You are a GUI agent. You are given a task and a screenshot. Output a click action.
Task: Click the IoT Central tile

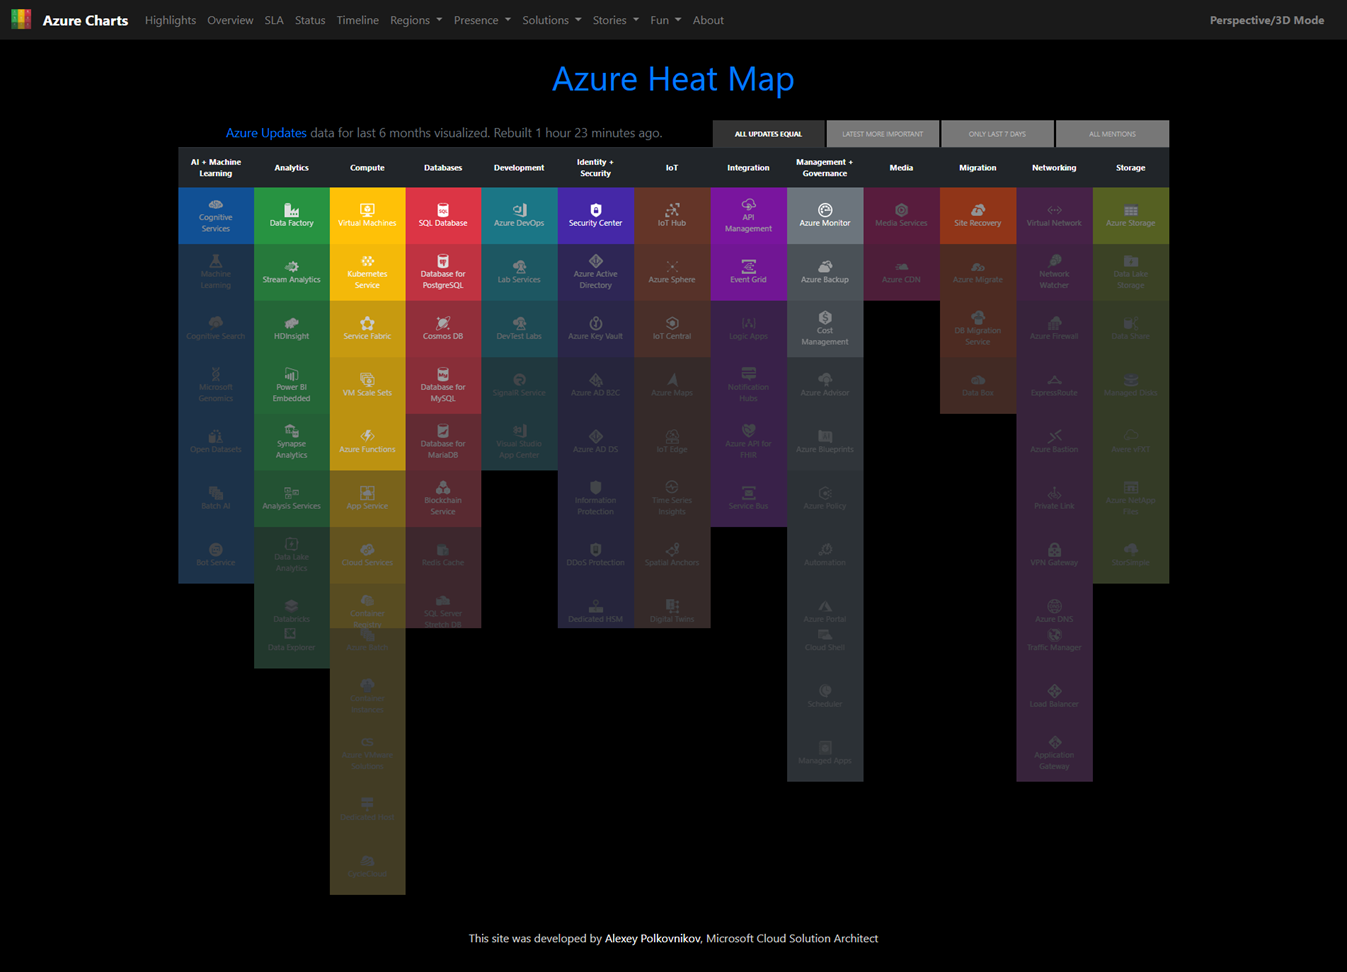click(x=672, y=329)
